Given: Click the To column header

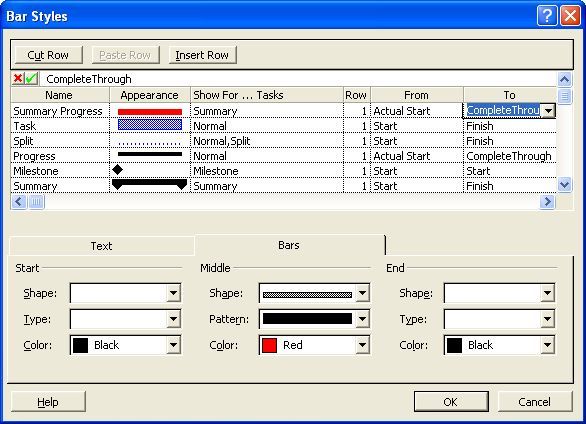Looking at the screenshot, I should (x=510, y=95).
